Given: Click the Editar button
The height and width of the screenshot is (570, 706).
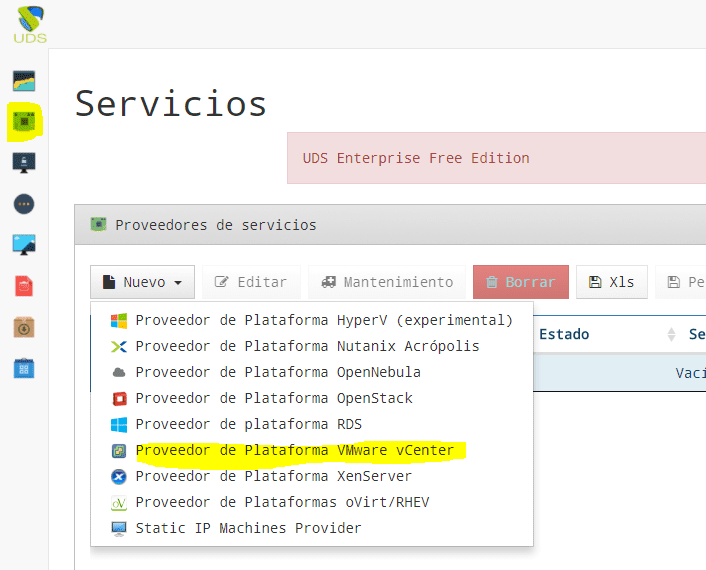Looking at the screenshot, I should [251, 282].
